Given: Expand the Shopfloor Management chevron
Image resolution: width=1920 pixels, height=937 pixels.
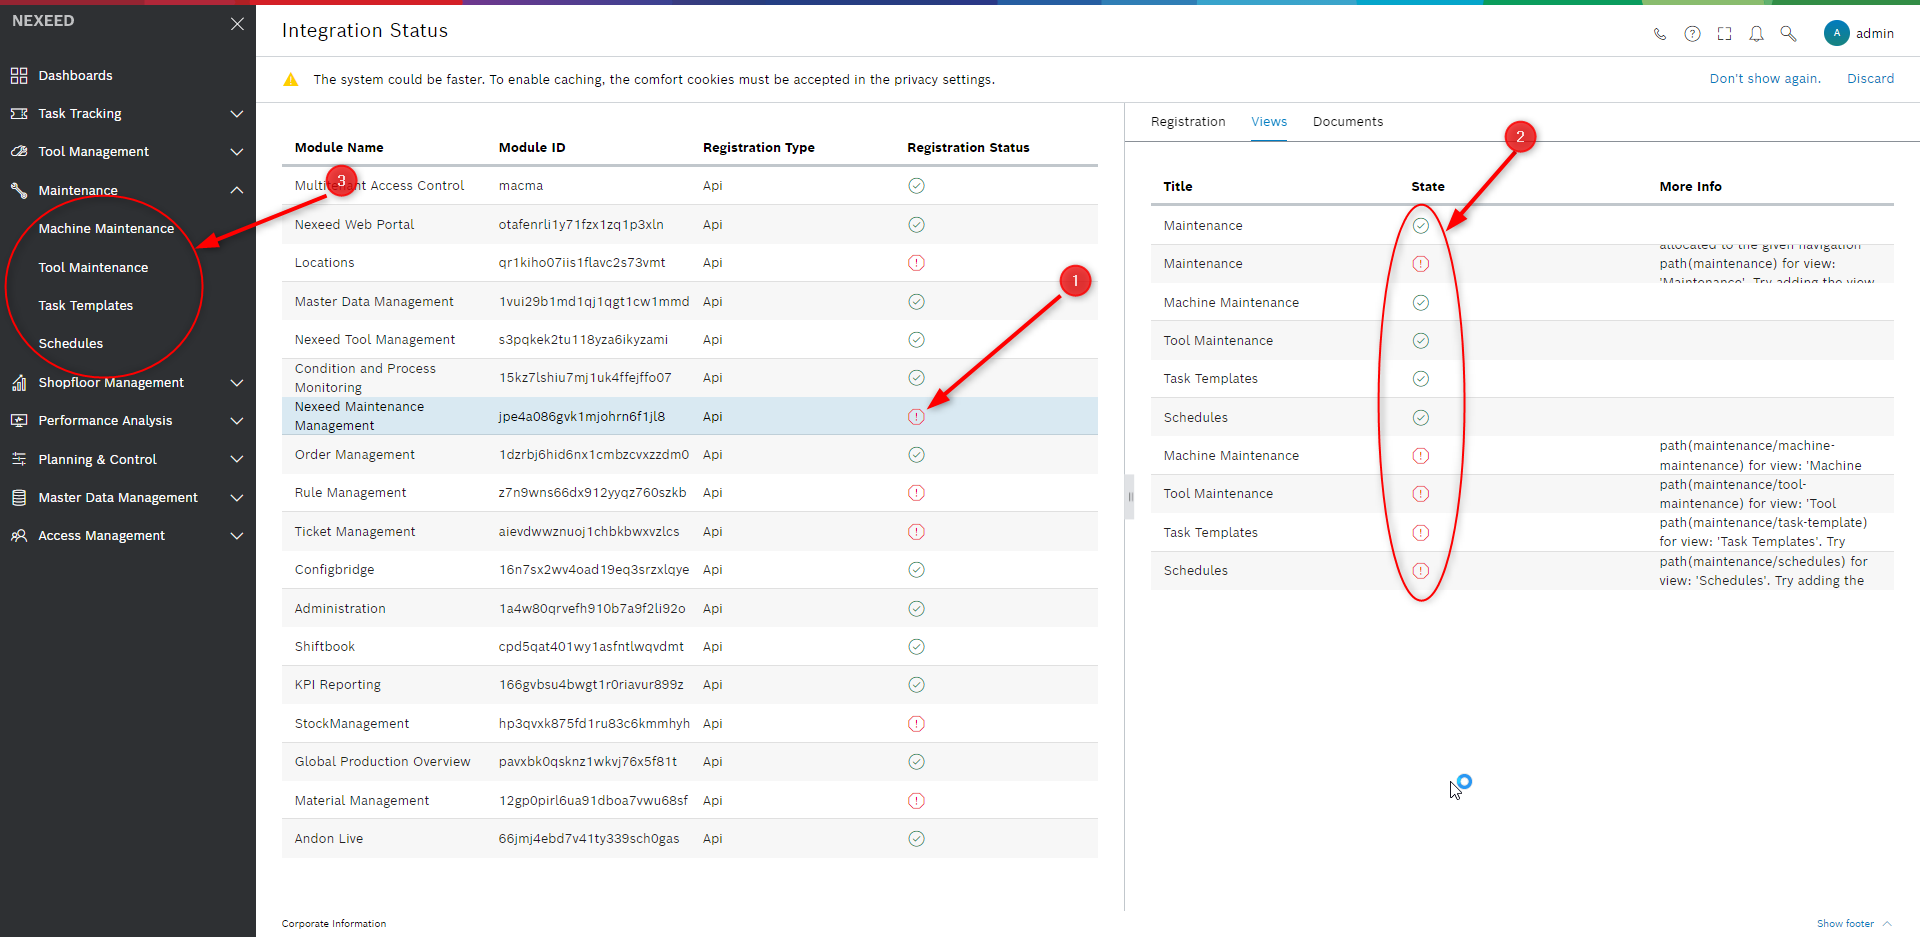Looking at the screenshot, I should pos(237,383).
